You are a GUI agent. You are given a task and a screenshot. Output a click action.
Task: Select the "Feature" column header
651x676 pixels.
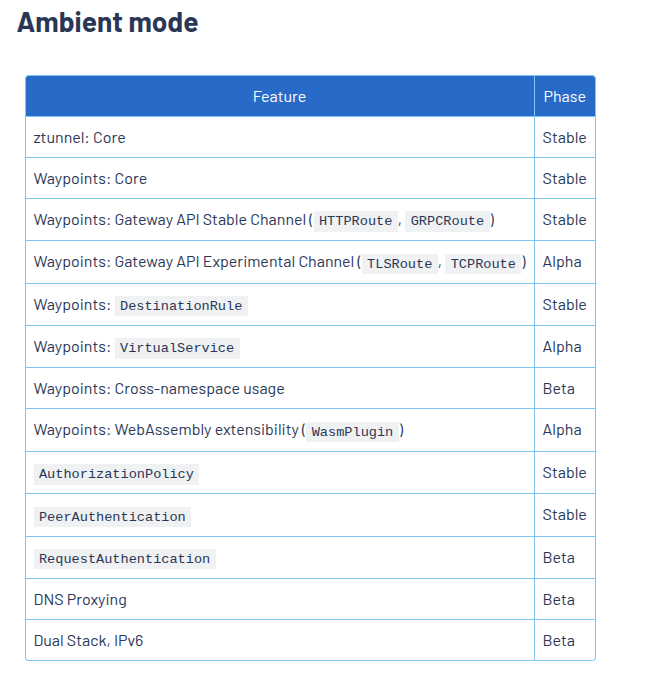pos(279,97)
